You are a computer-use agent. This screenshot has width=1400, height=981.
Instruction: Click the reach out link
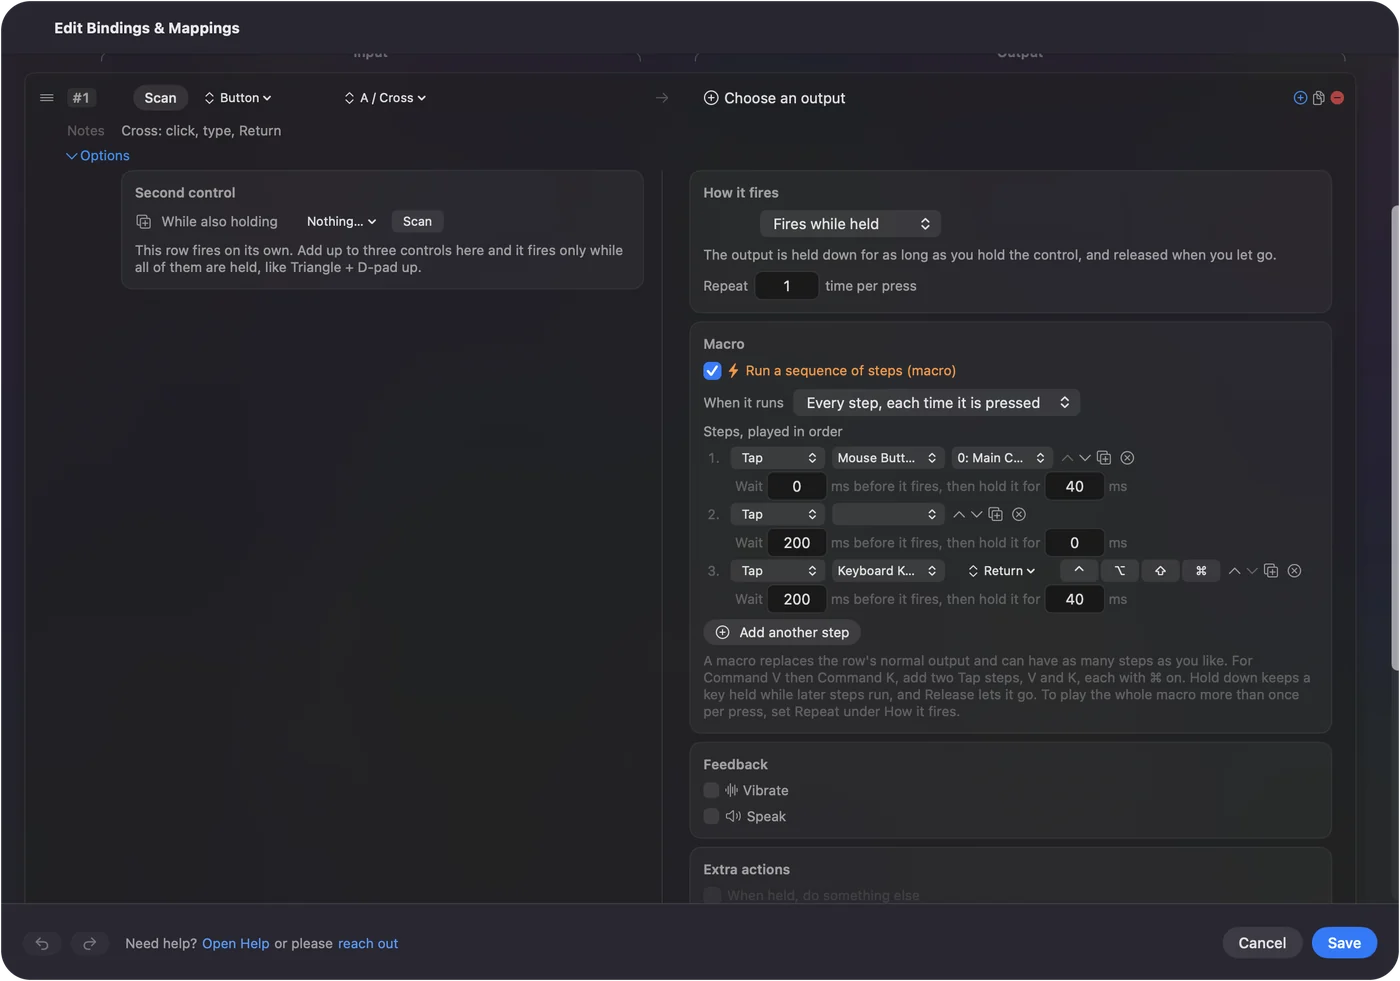pyautogui.click(x=368, y=944)
